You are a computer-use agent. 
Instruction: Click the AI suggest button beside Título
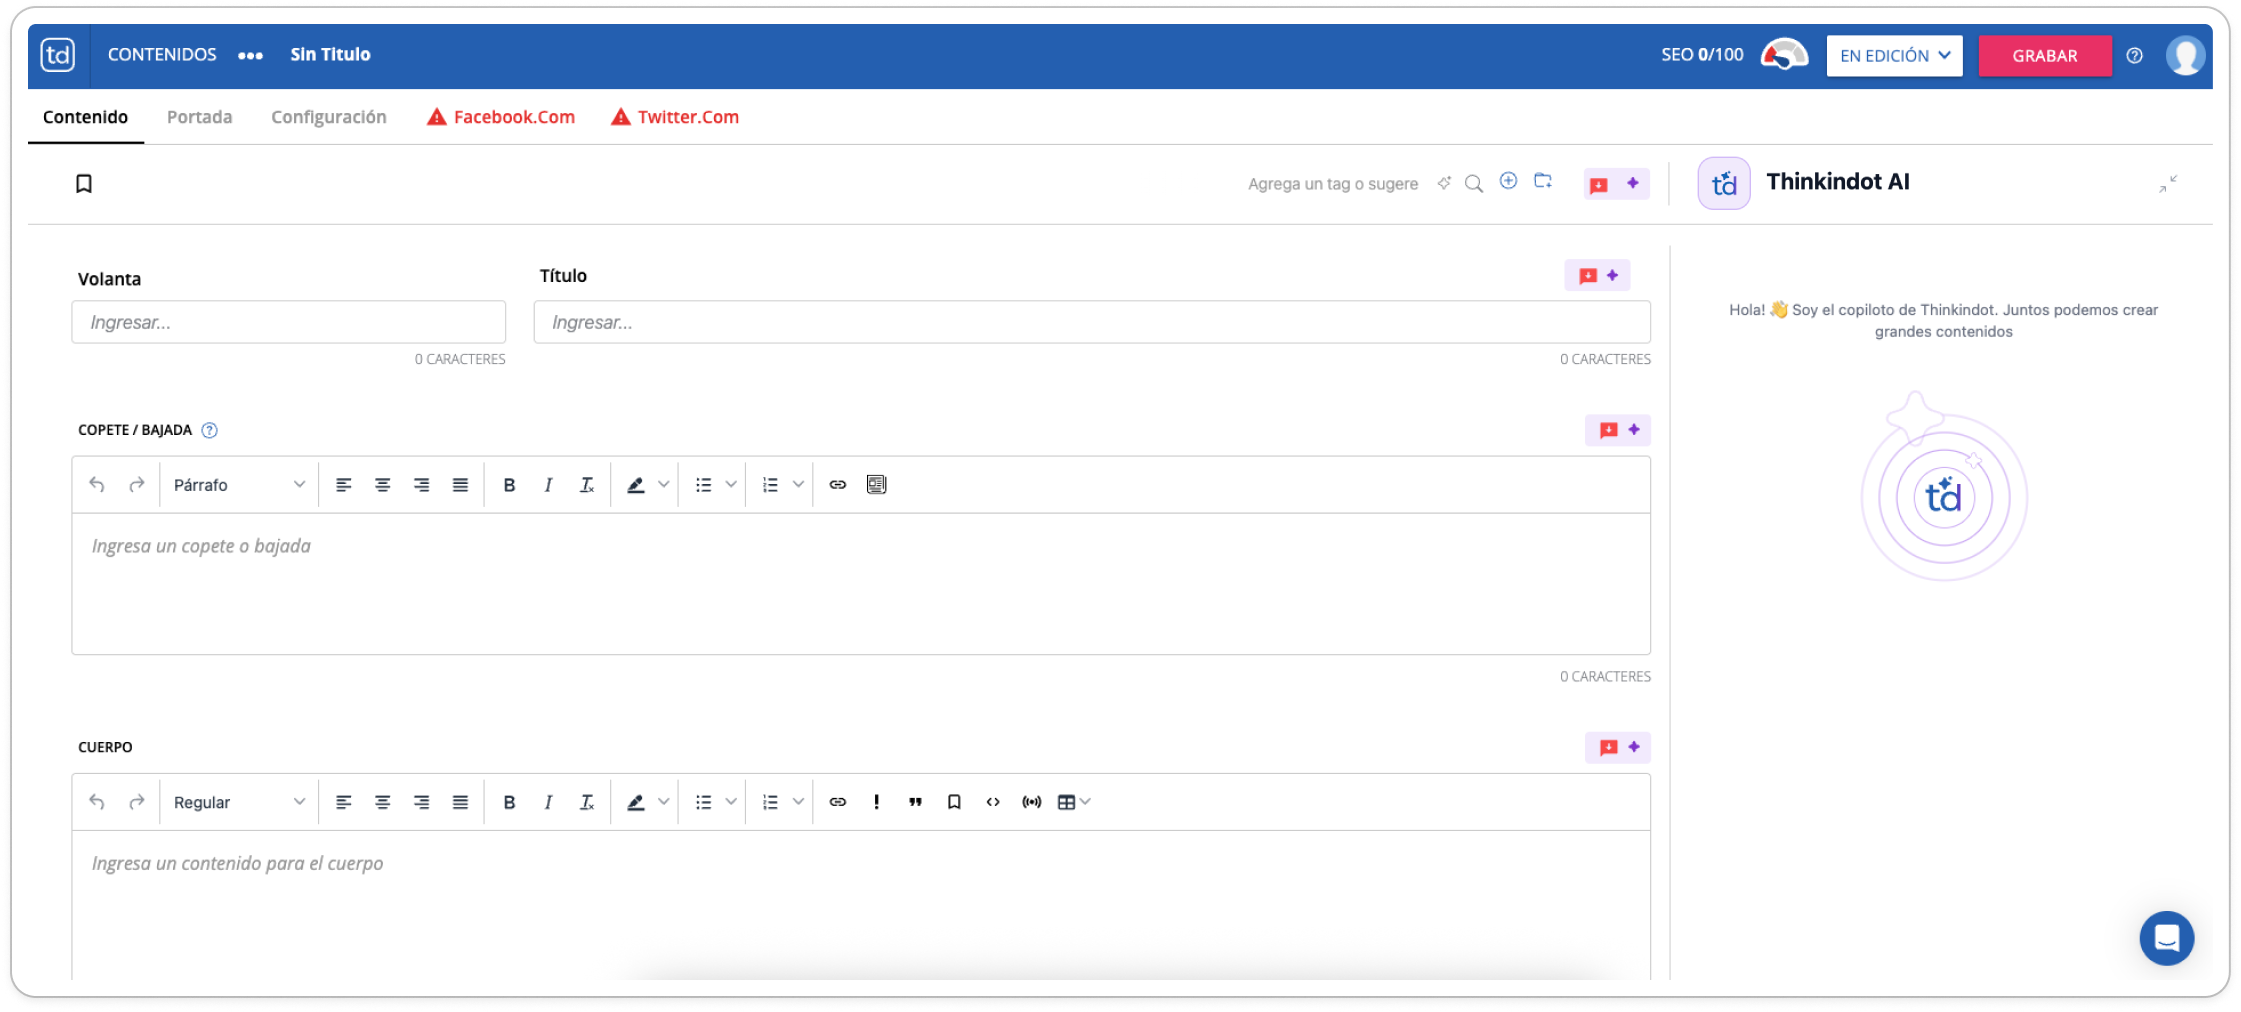1597,276
